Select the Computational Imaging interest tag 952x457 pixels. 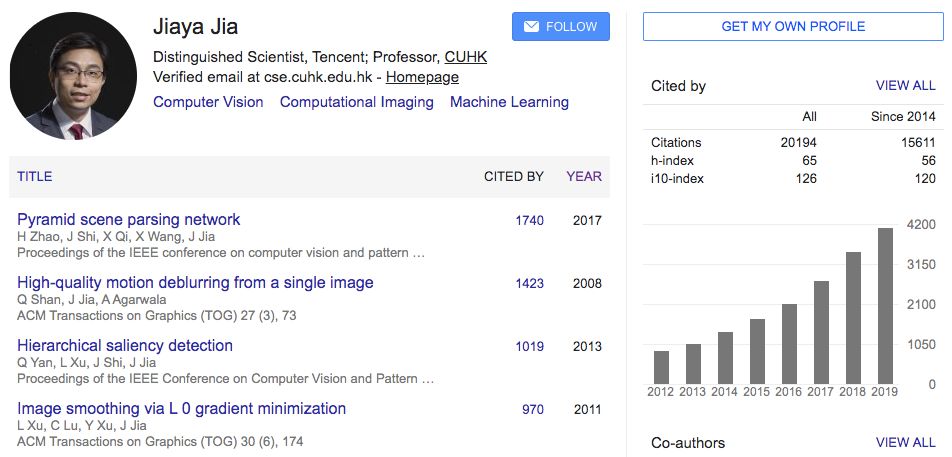(357, 102)
